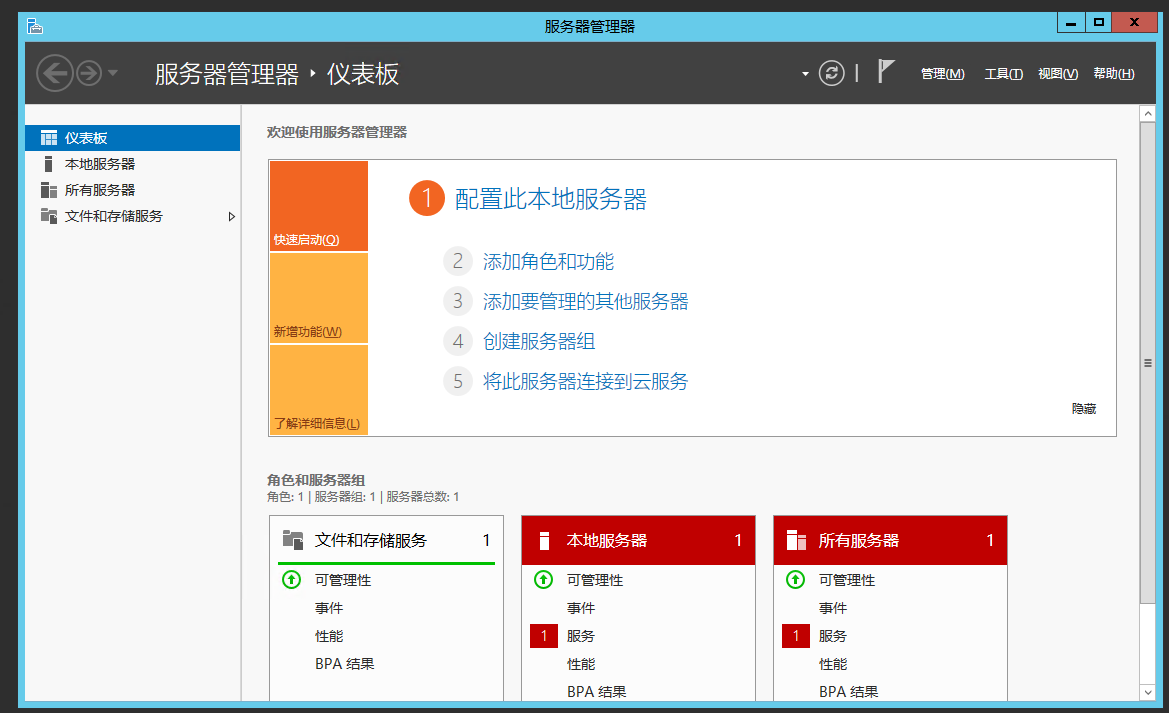
Task: Click the refresh dashboard icon
Action: point(831,73)
